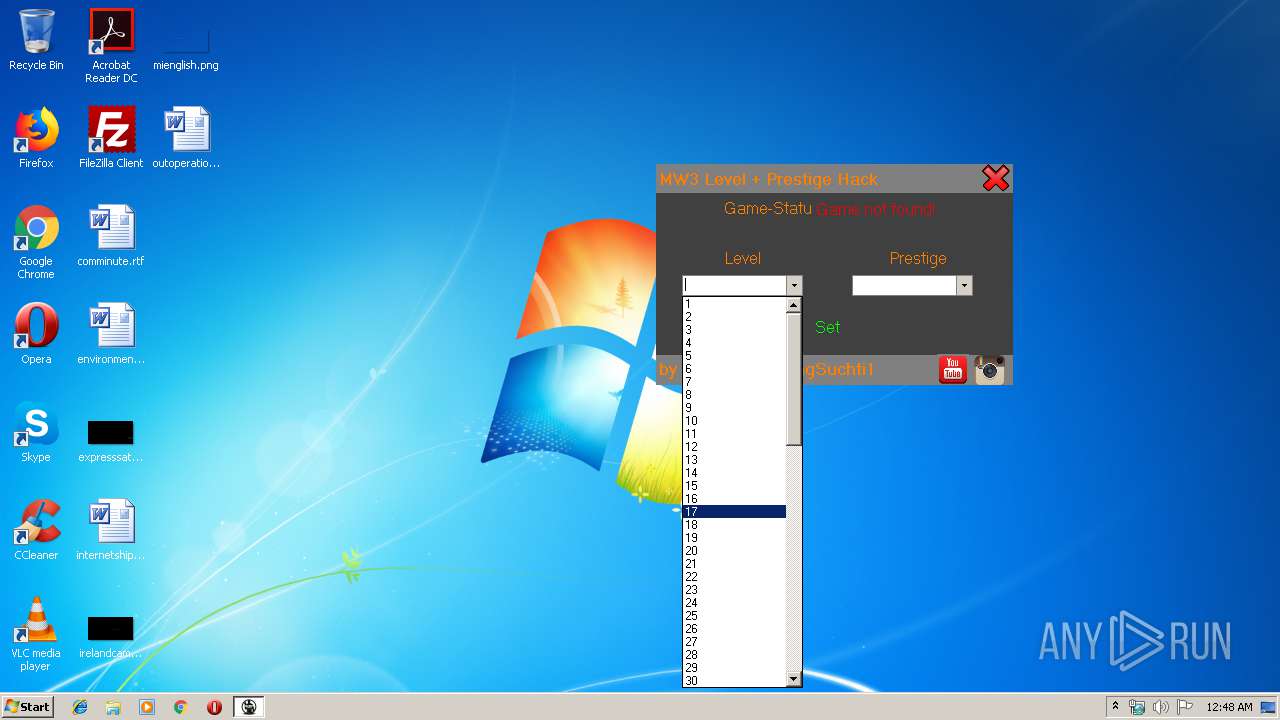Open the Google Chrome desktop shortcut

[x=36, y=242]
